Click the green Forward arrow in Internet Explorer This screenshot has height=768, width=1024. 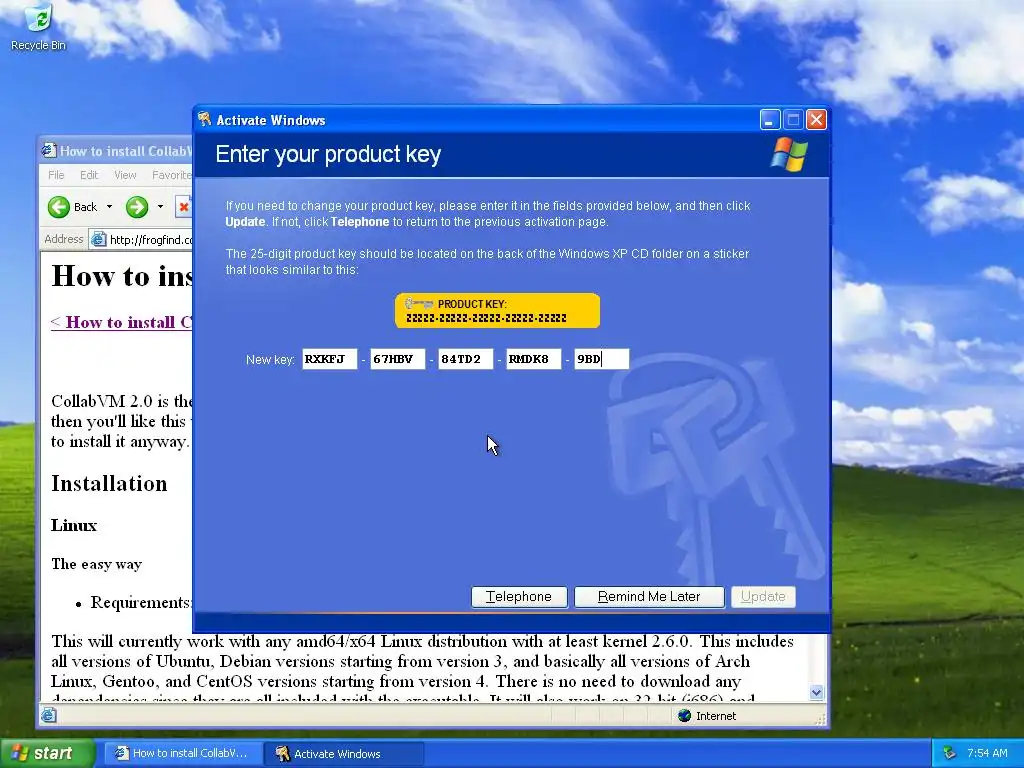(137, 207)
